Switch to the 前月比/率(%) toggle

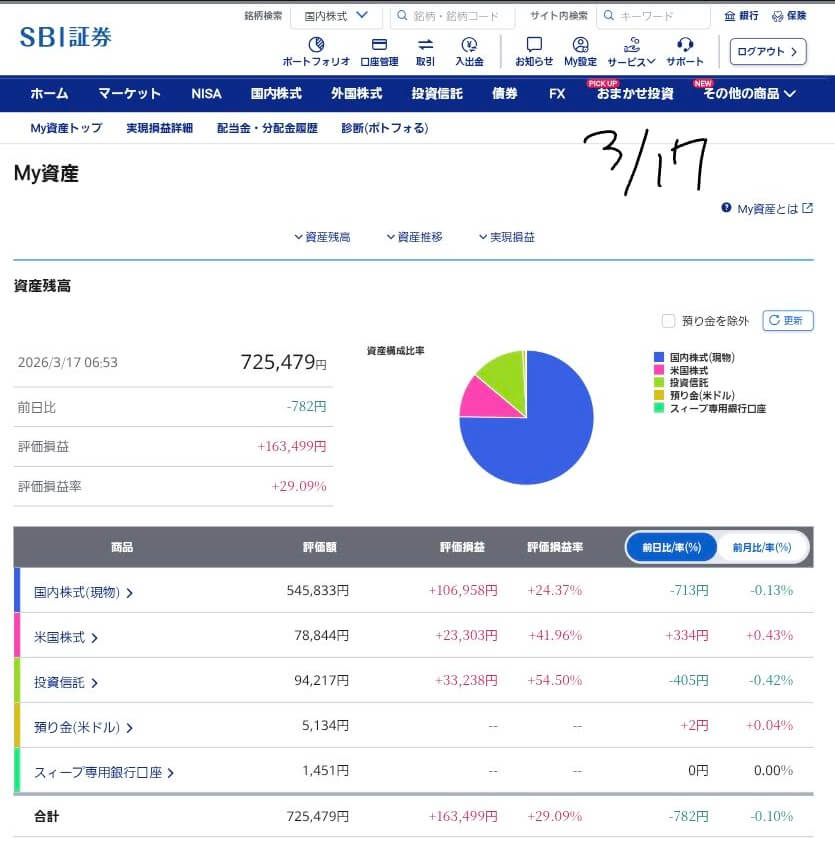click(761, 548)
